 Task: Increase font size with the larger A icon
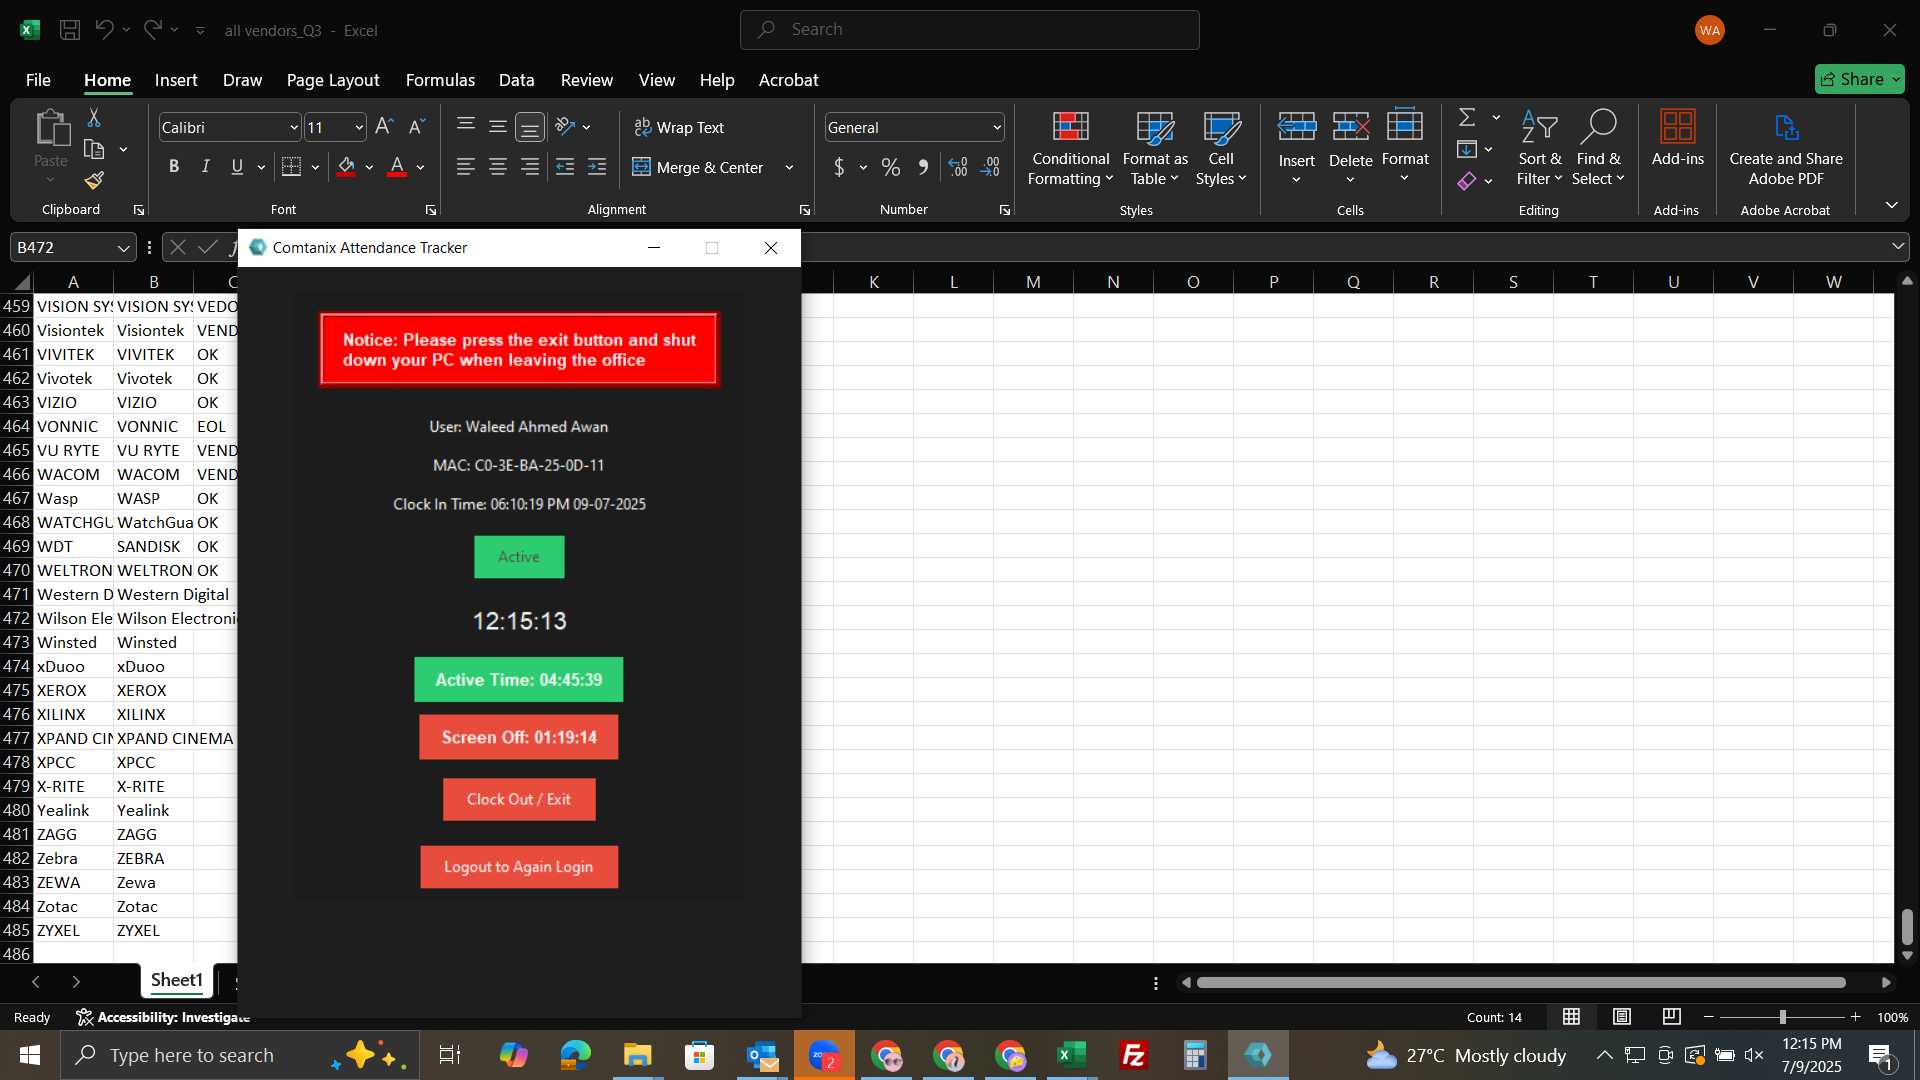(384, 127)
